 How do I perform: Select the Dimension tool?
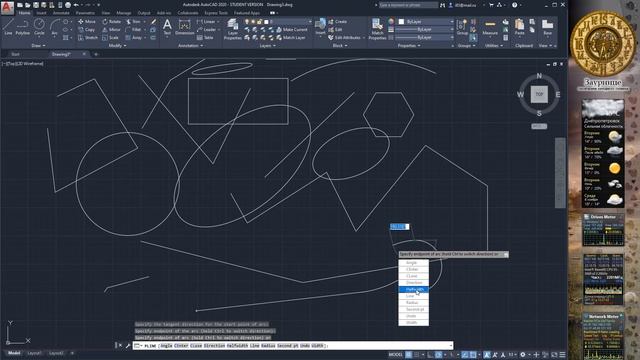(184, 28)
